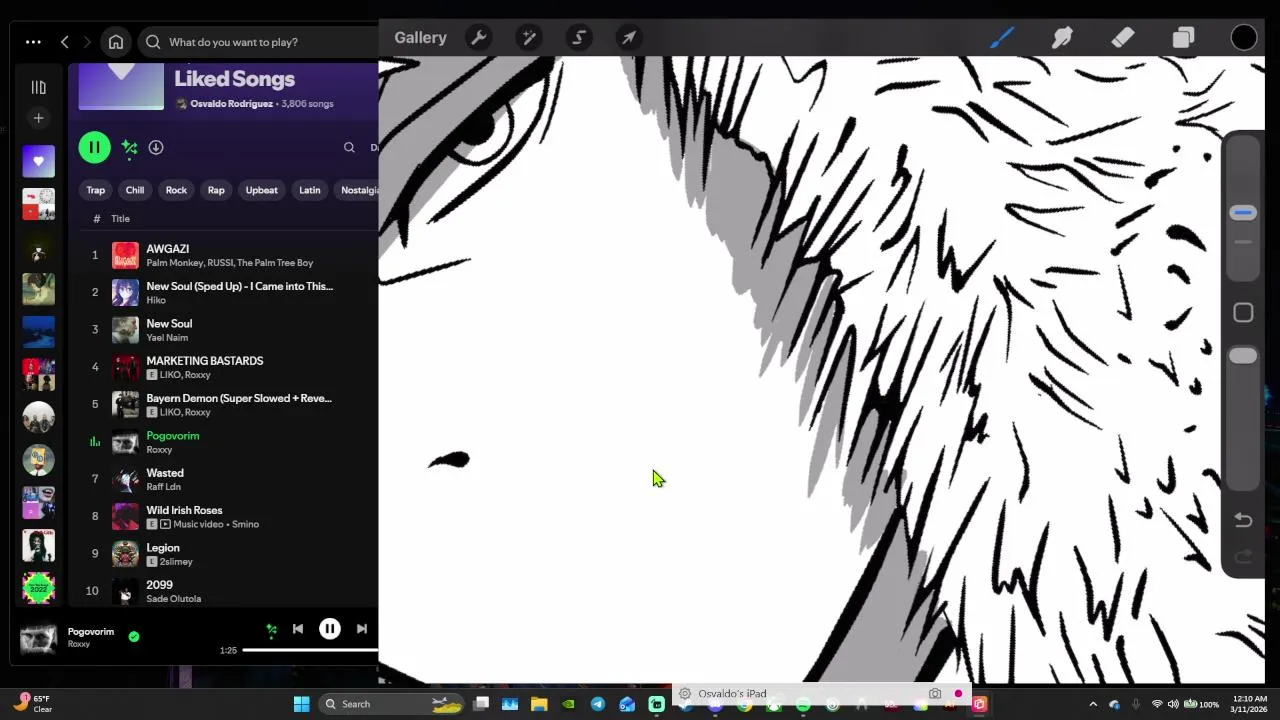Click the Windows taskbar Search box
This screenshot has width=1280, height=720.
[x=391, y=704]
